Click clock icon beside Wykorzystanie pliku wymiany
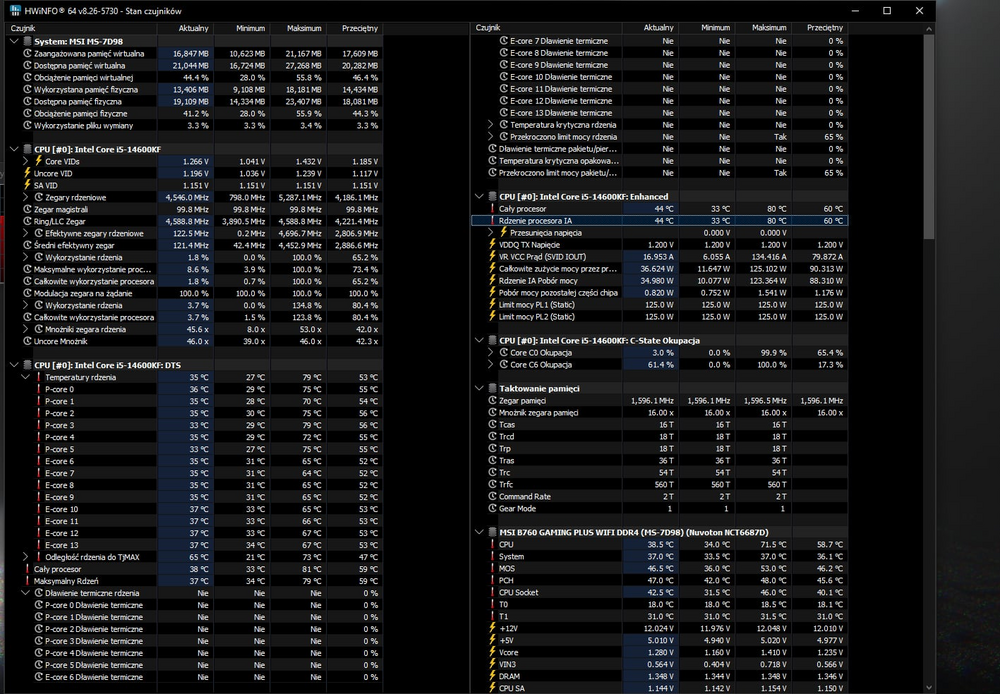Screen dimensions: 1000x694 point(27,126)
